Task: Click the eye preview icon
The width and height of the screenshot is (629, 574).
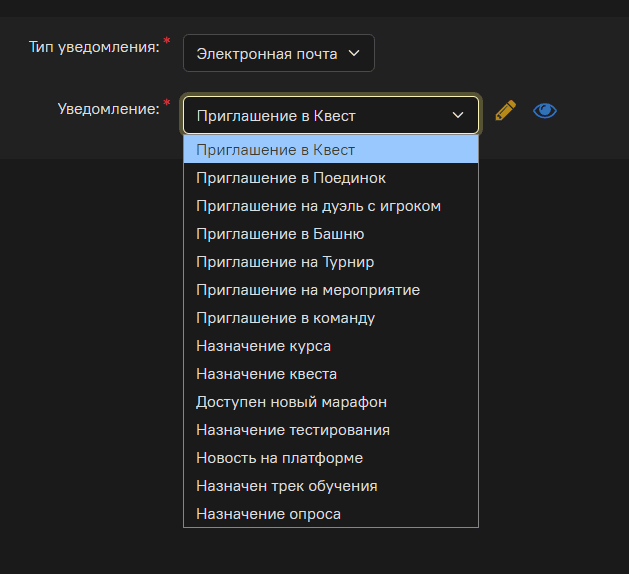Action: pyautogui.click(x=545, y=110)
